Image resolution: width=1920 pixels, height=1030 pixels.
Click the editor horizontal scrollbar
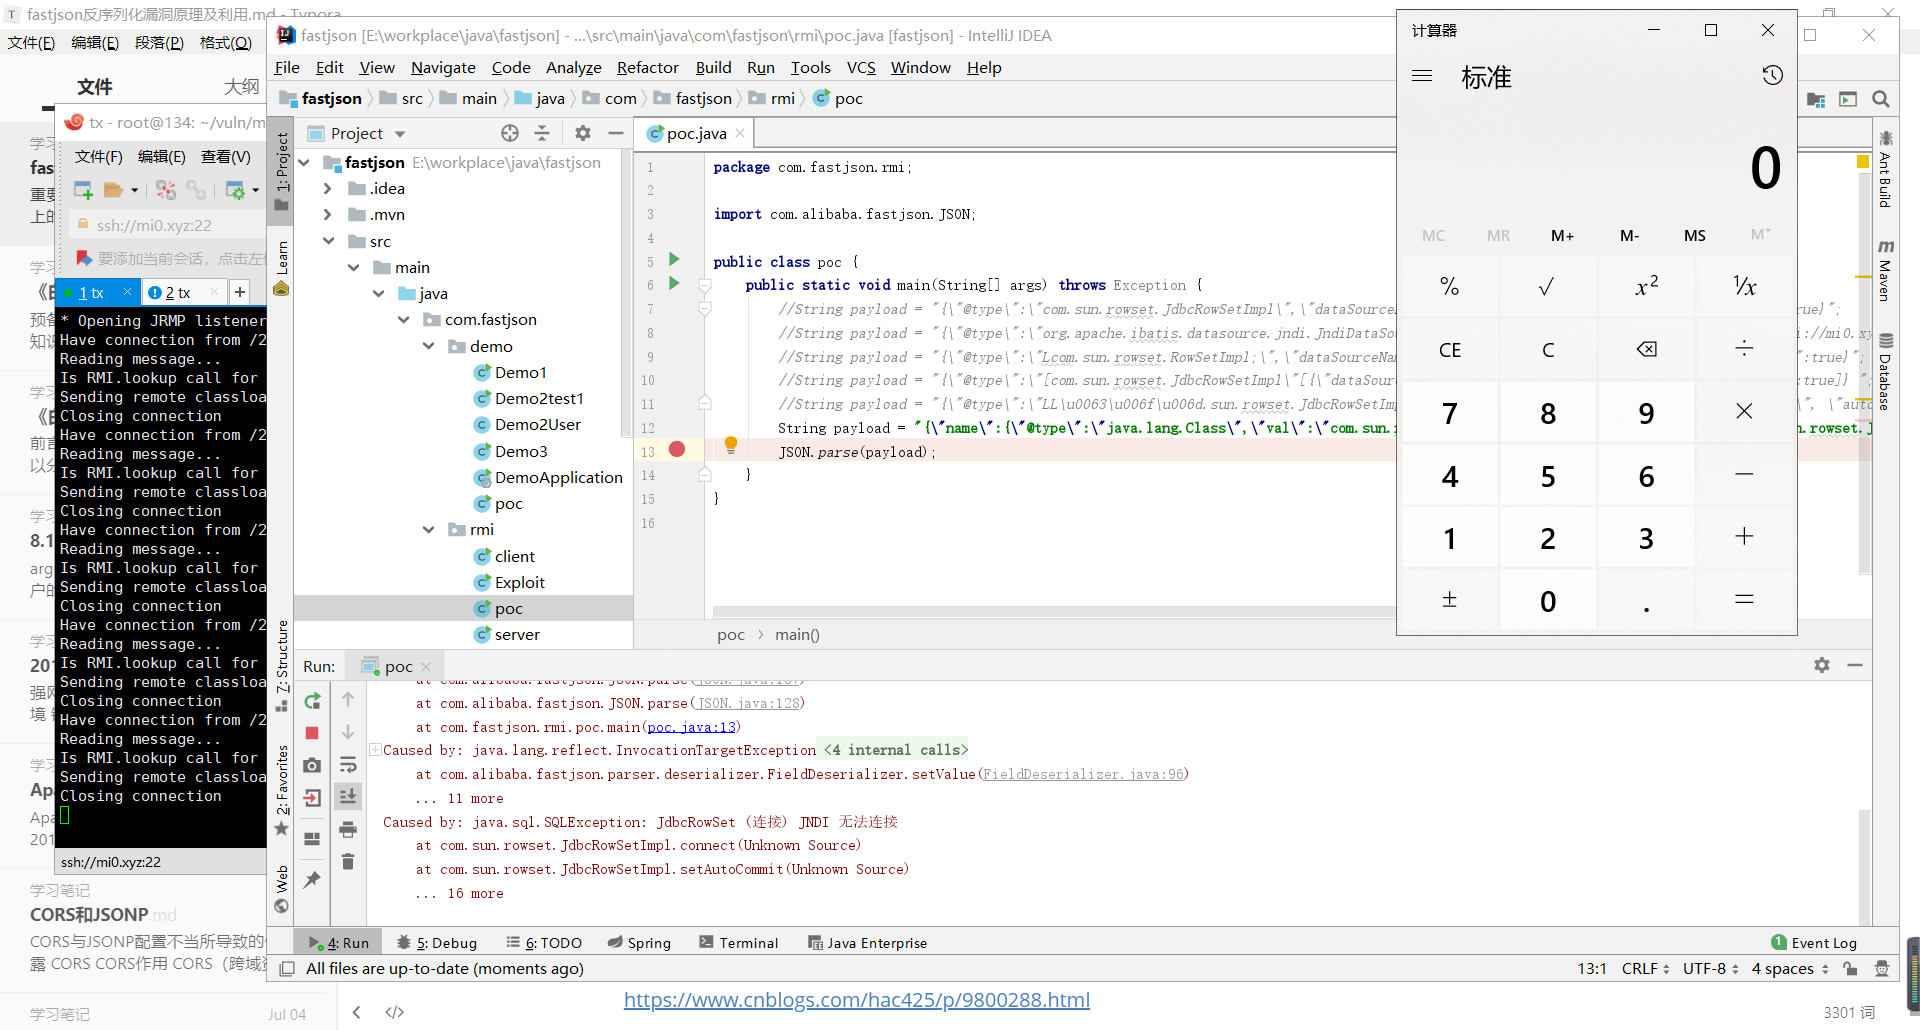click(x=1054, y=611)
